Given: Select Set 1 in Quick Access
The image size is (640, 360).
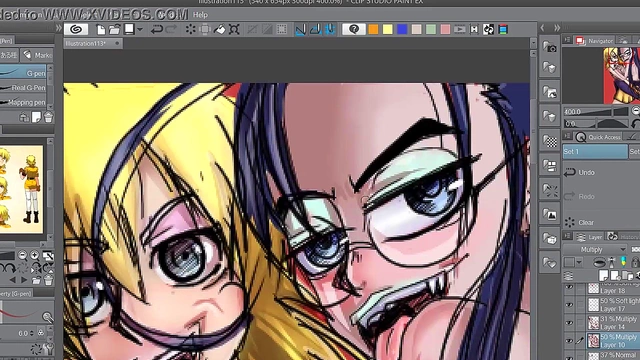Looking at the screenshot, I should [595, 151].
